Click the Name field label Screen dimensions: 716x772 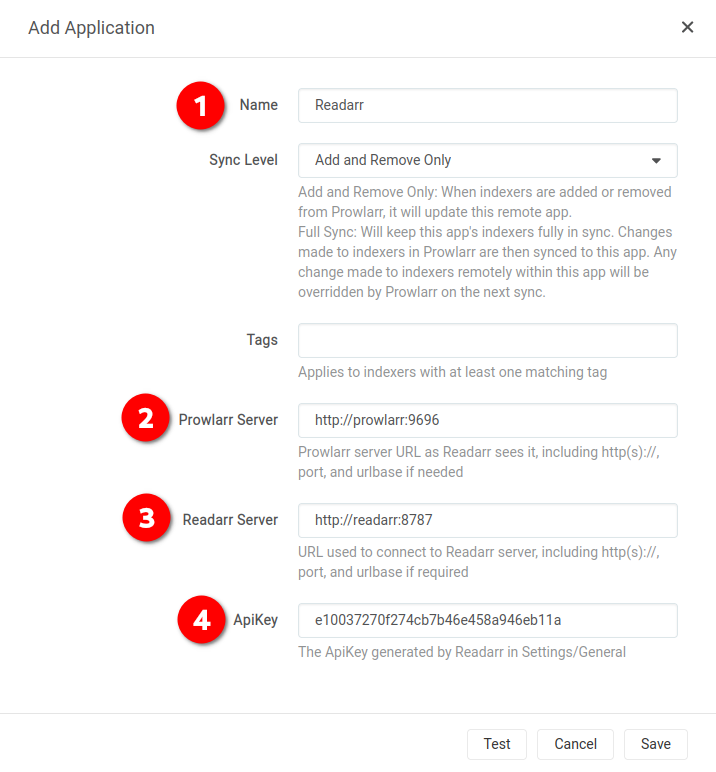pos(259,105)
